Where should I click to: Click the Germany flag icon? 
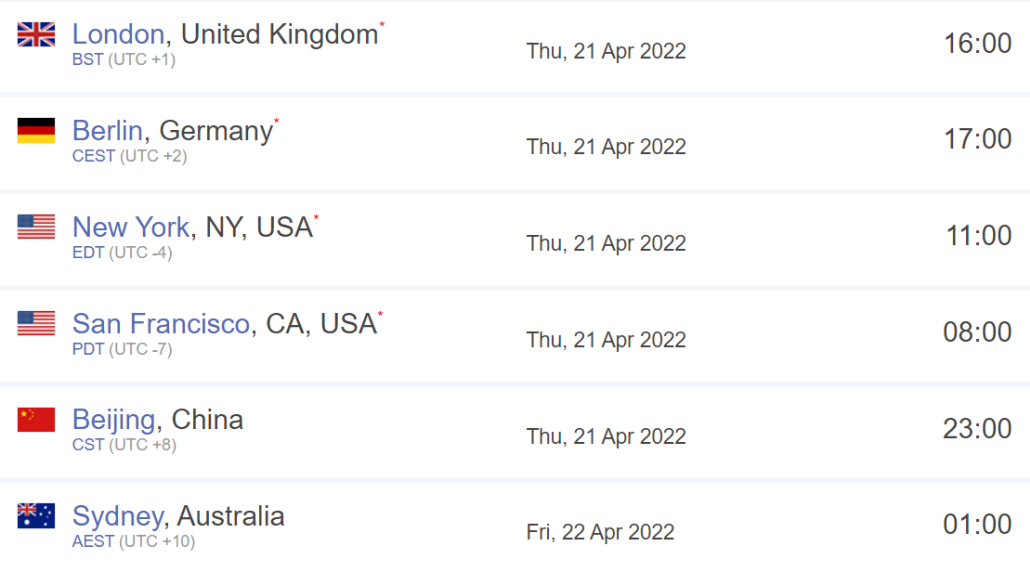tap(36, 131)
